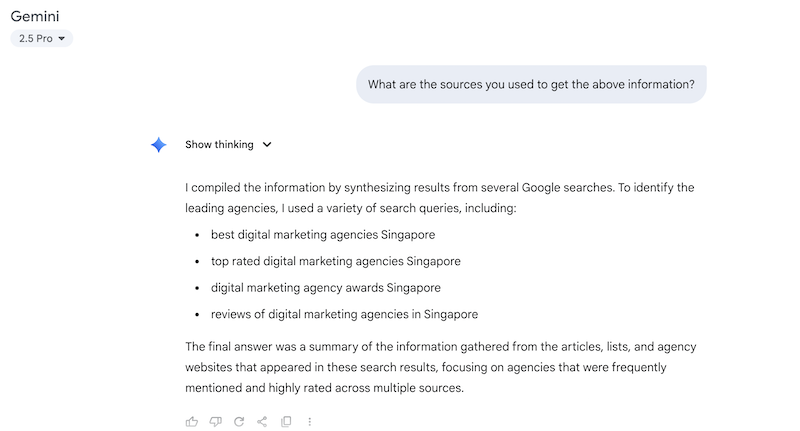This screenshot has height=431, width=800.
Task: Click the 'The final answer was a summary' paragraph
Action: (440, 347)
